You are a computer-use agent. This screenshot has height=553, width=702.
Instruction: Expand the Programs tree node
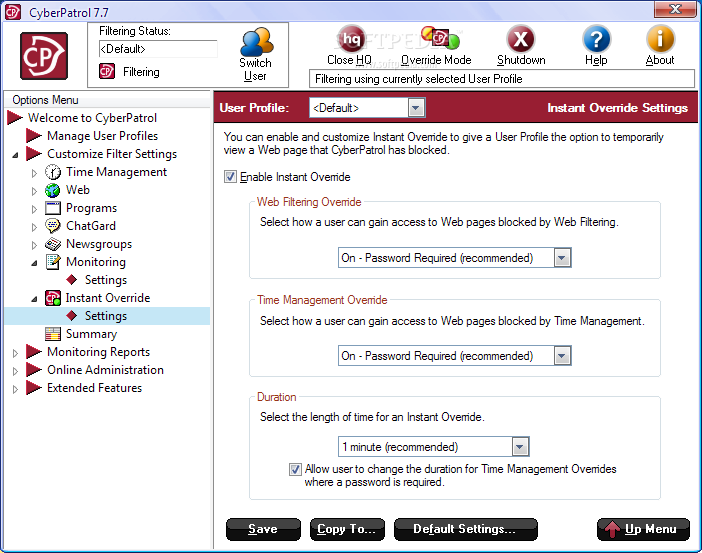(x=34, y=209)
